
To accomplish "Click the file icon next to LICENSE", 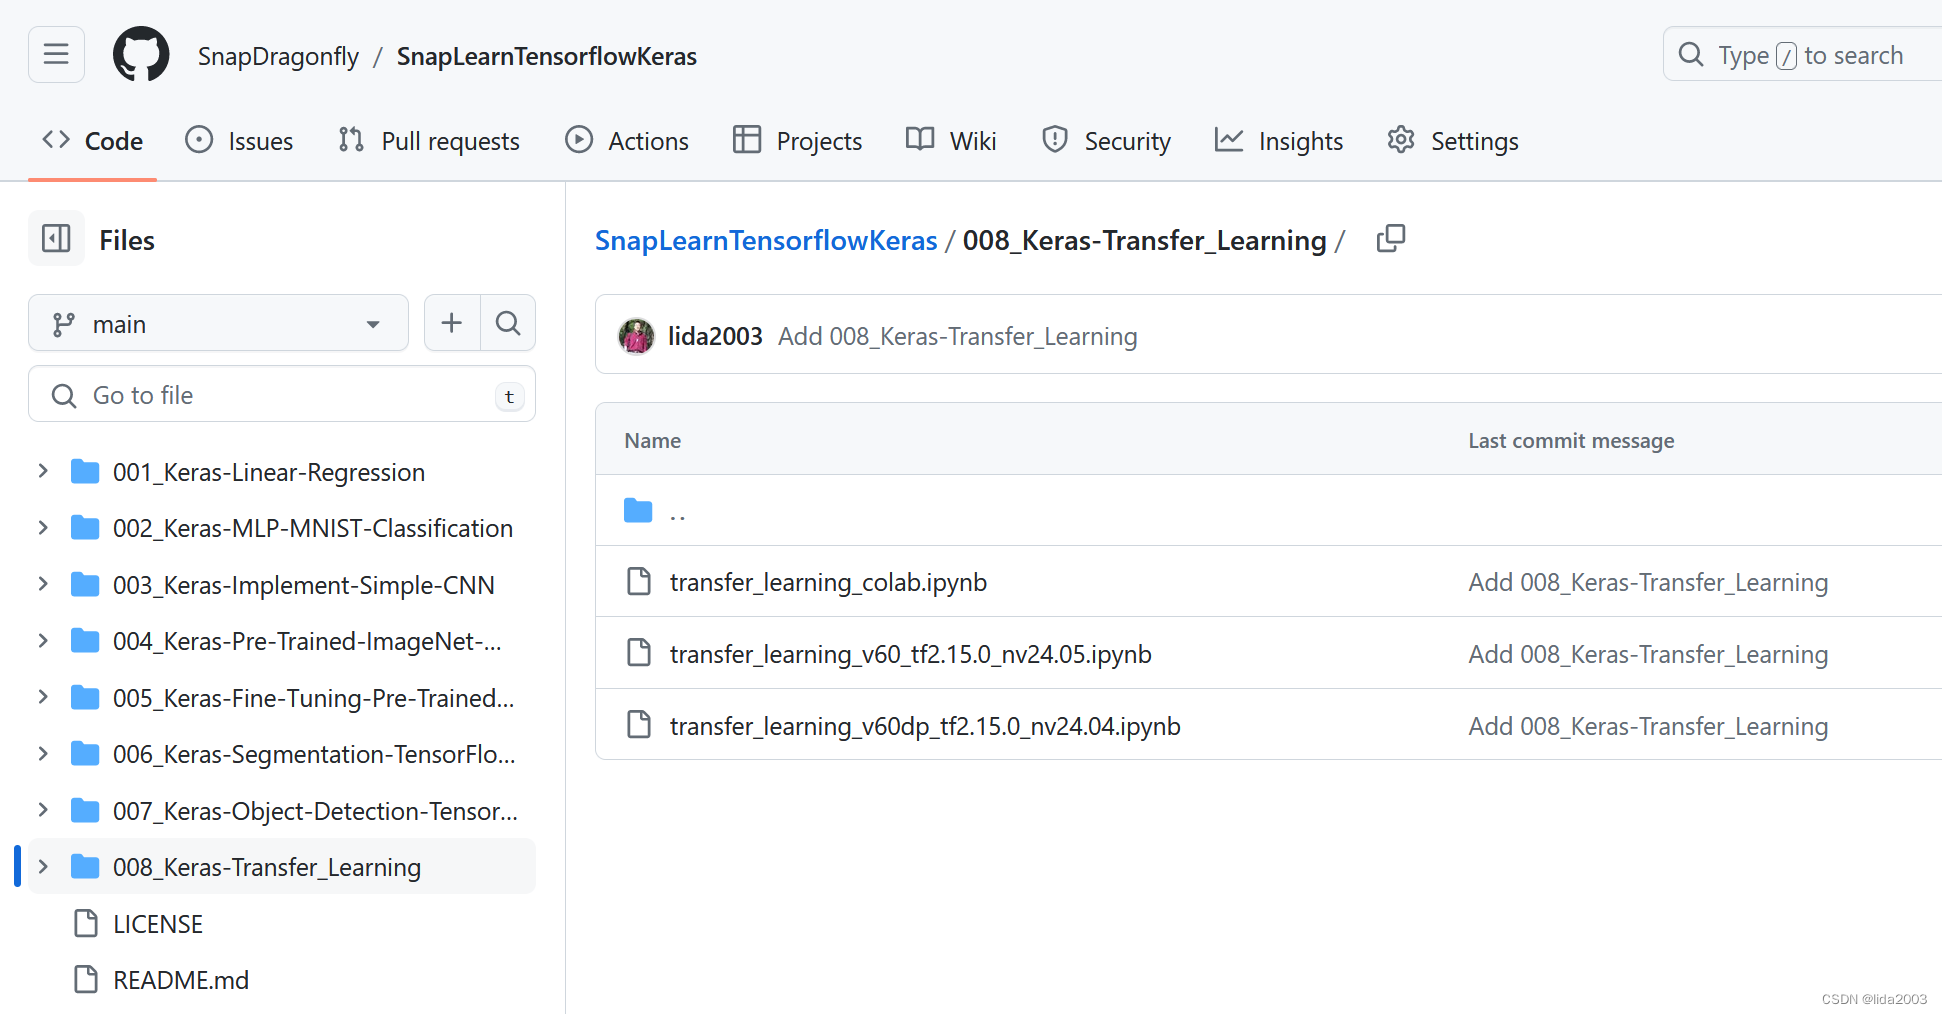I will pos(87,924).
